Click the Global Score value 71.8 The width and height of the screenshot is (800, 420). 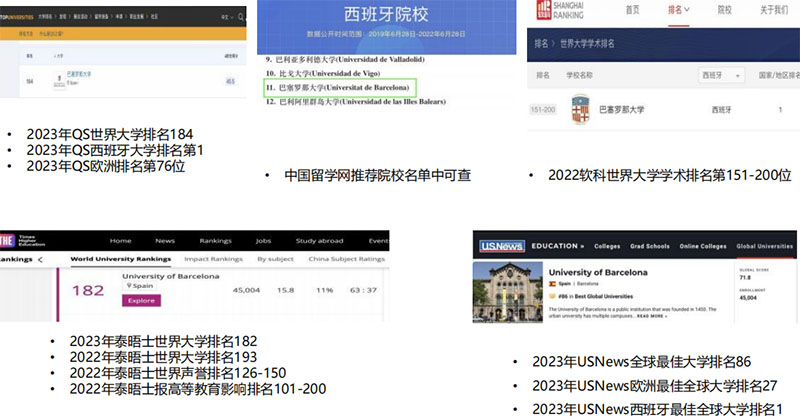click(x=745, y=278)
